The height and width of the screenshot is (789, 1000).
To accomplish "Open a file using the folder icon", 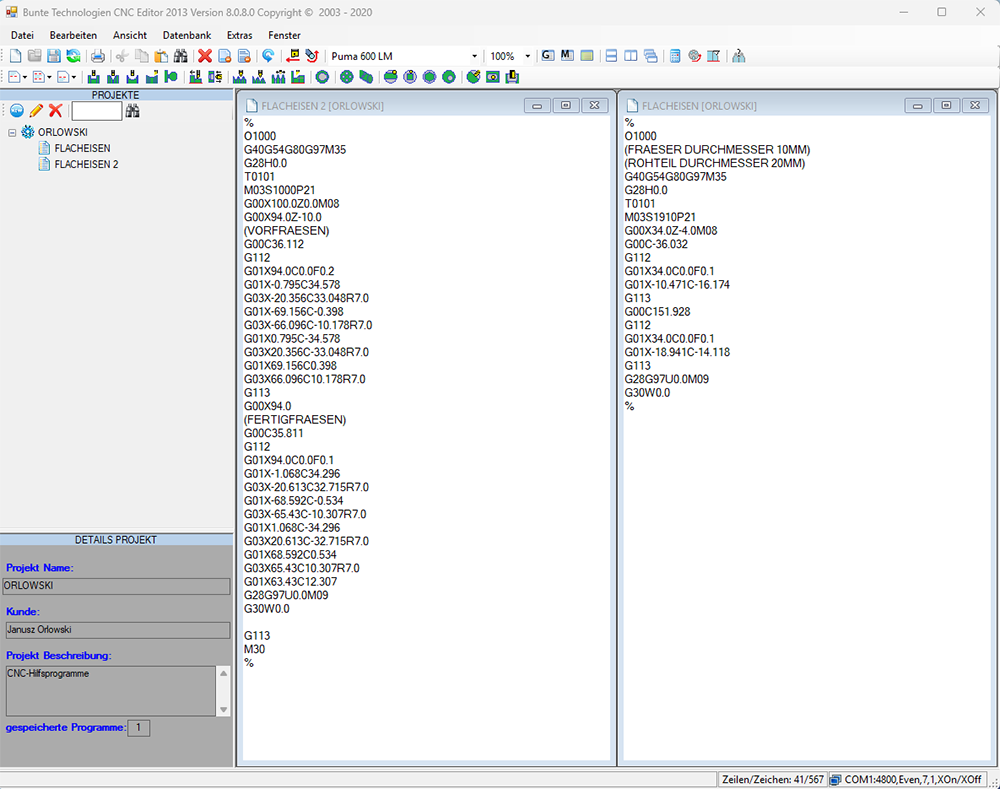I will coord(34,56).
